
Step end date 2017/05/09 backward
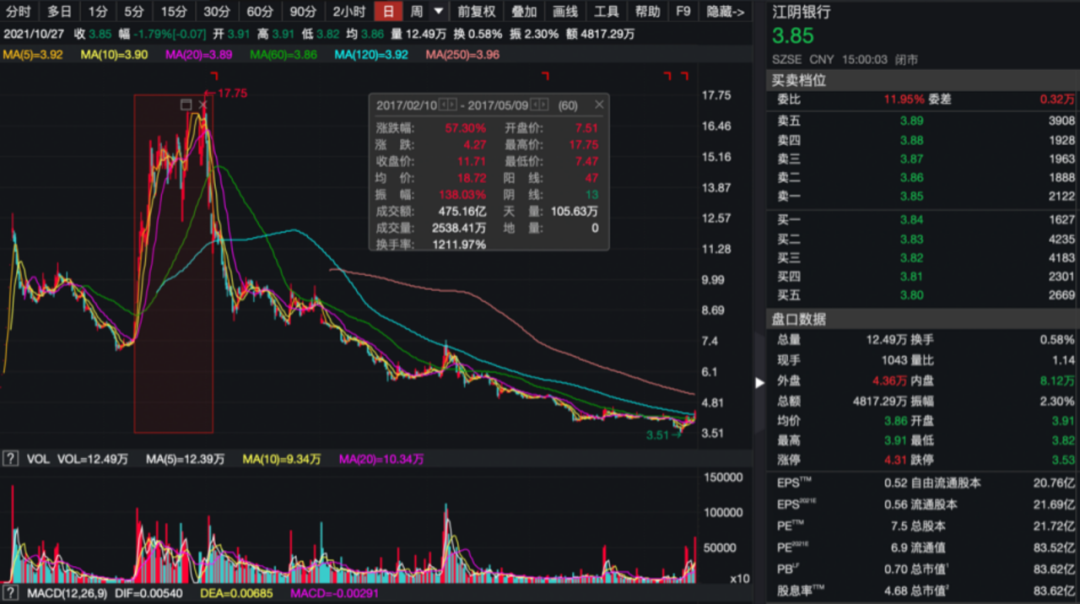pyautogui.click(x=535, y=105)
